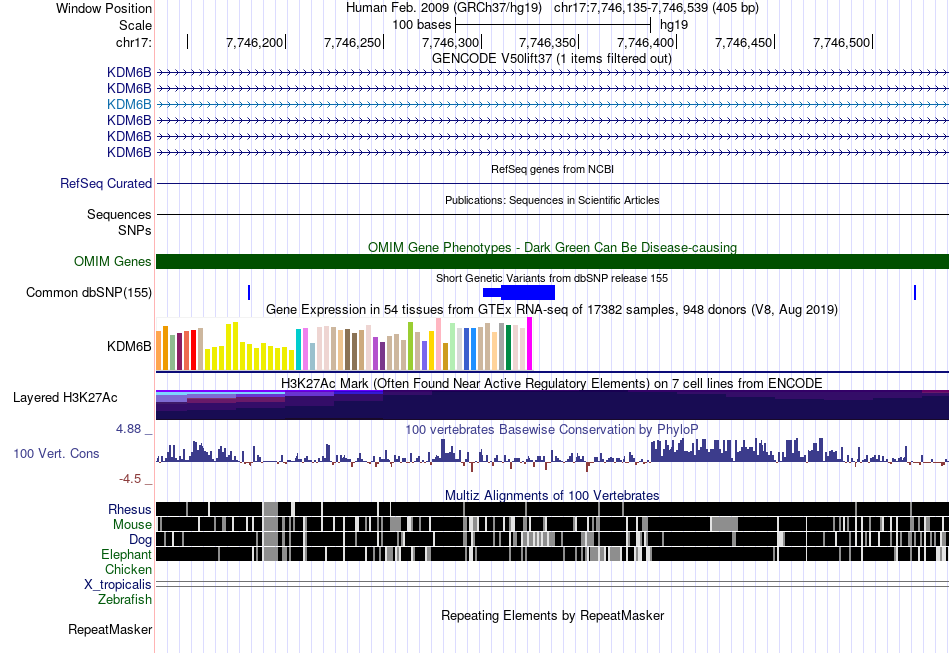The width and height of the screenshot is (950, 653).
Task: Click the -4.5 PhyloP scale value
Action: point(131,479)
